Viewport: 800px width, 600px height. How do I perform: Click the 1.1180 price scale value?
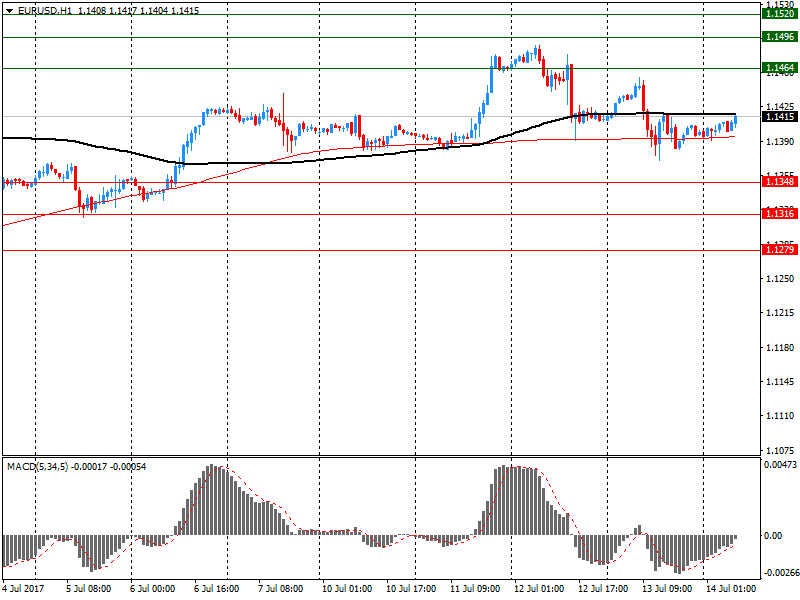[x=781, y=347]
